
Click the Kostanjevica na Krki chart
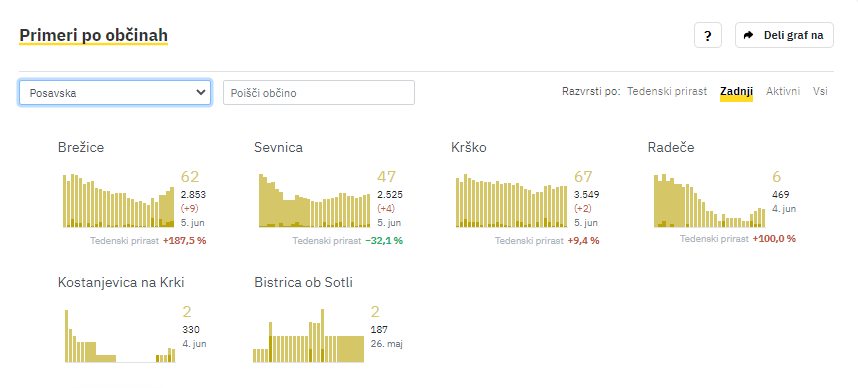(x=120, y=335)
